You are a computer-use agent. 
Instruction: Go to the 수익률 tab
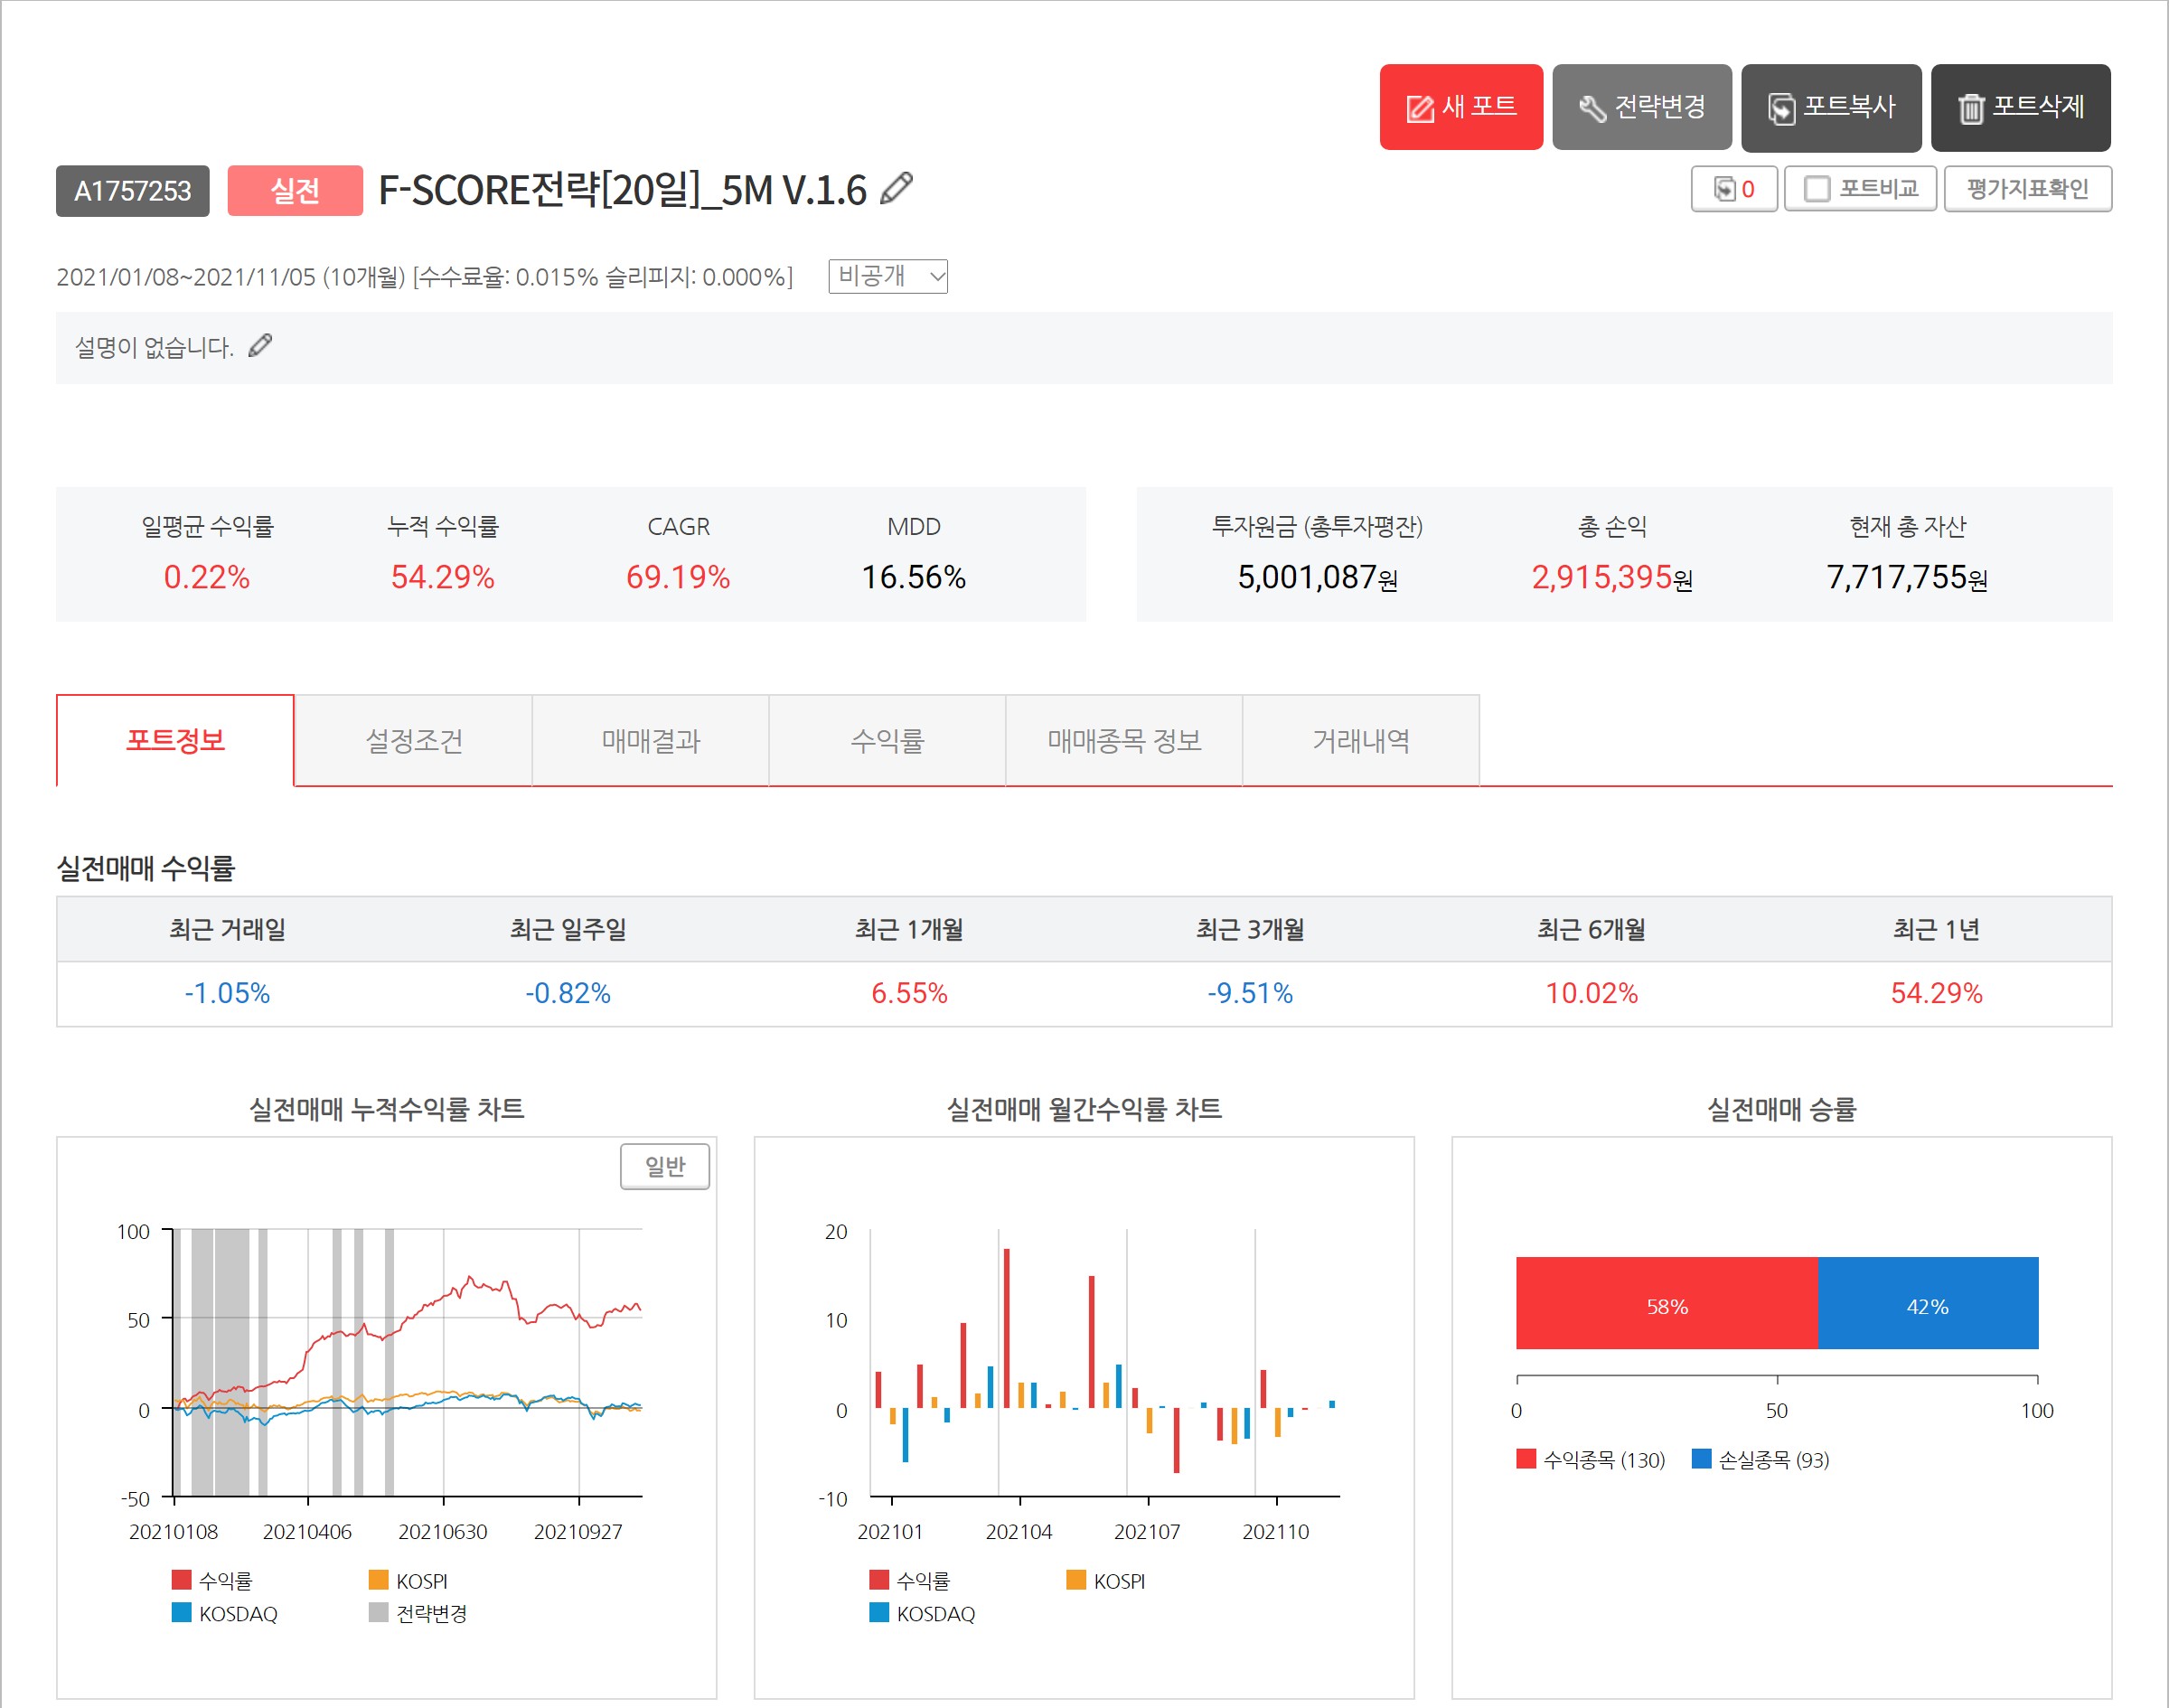coord(887,741)
